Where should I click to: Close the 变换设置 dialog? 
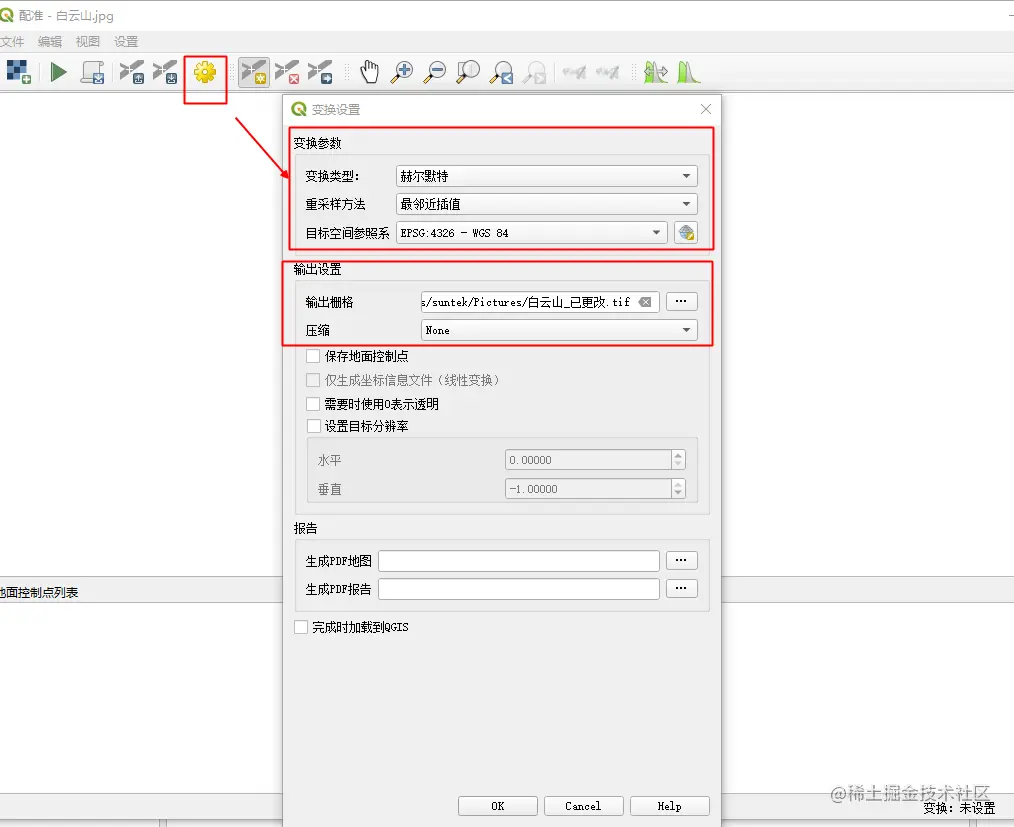pos(706,109)
